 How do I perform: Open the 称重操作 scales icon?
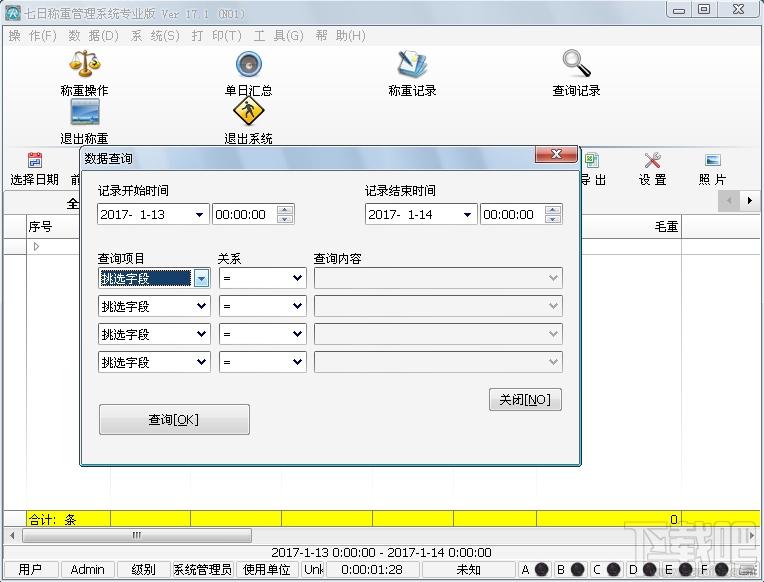click(x=84, y=63)
